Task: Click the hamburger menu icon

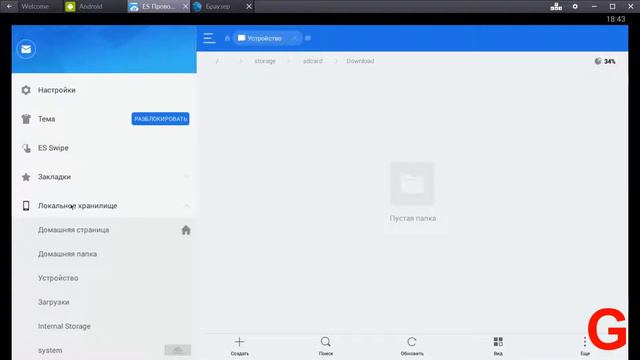Action: (x=209, y=38)
